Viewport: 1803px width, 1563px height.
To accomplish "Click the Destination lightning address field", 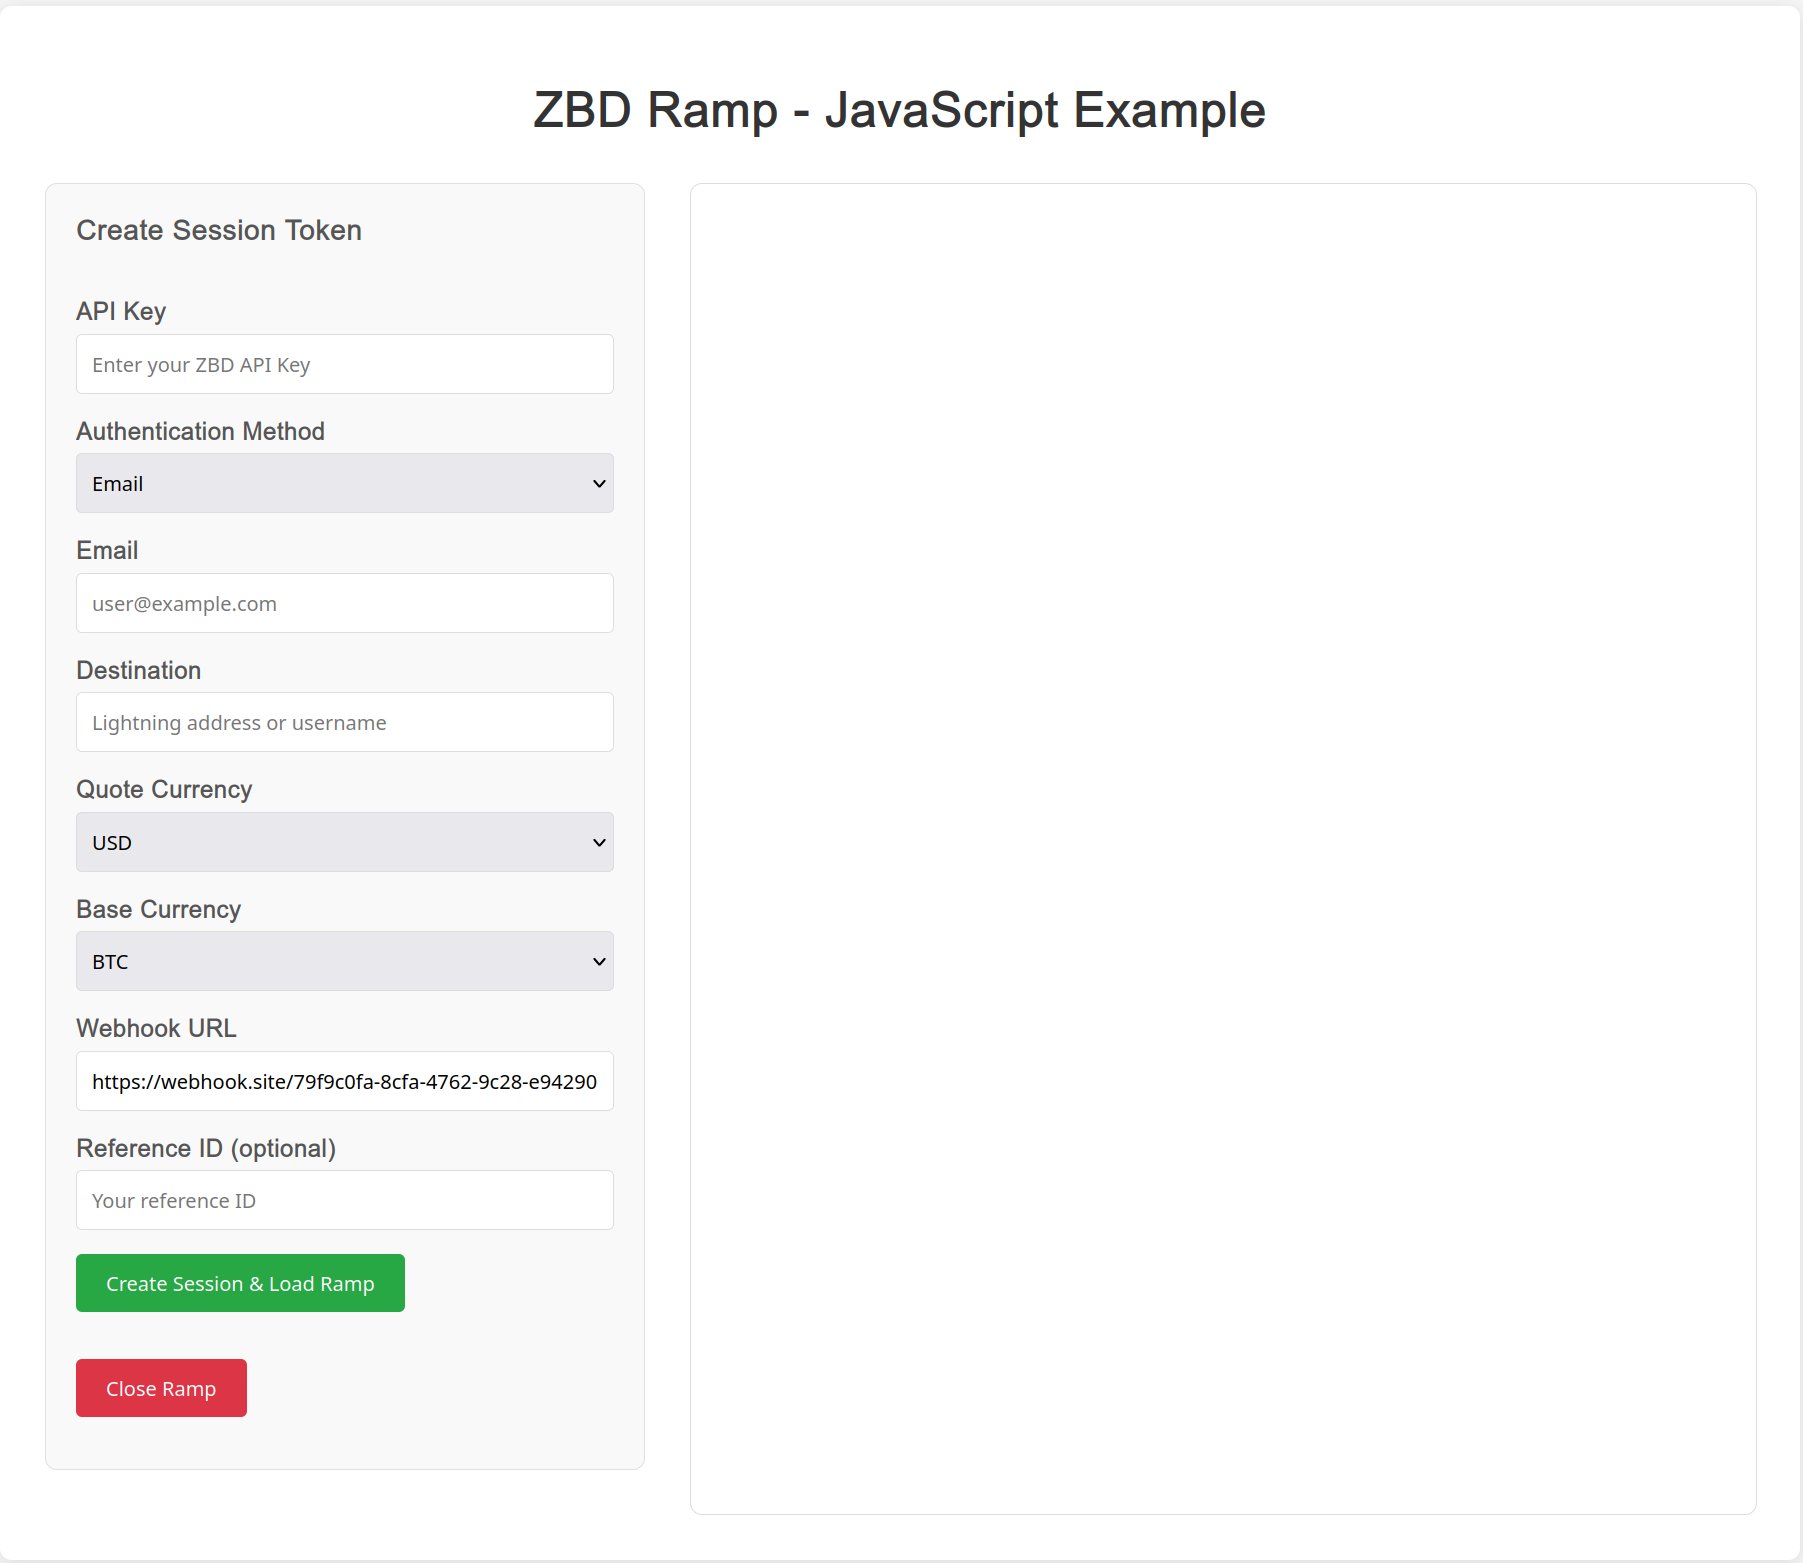I will (344, 722).
